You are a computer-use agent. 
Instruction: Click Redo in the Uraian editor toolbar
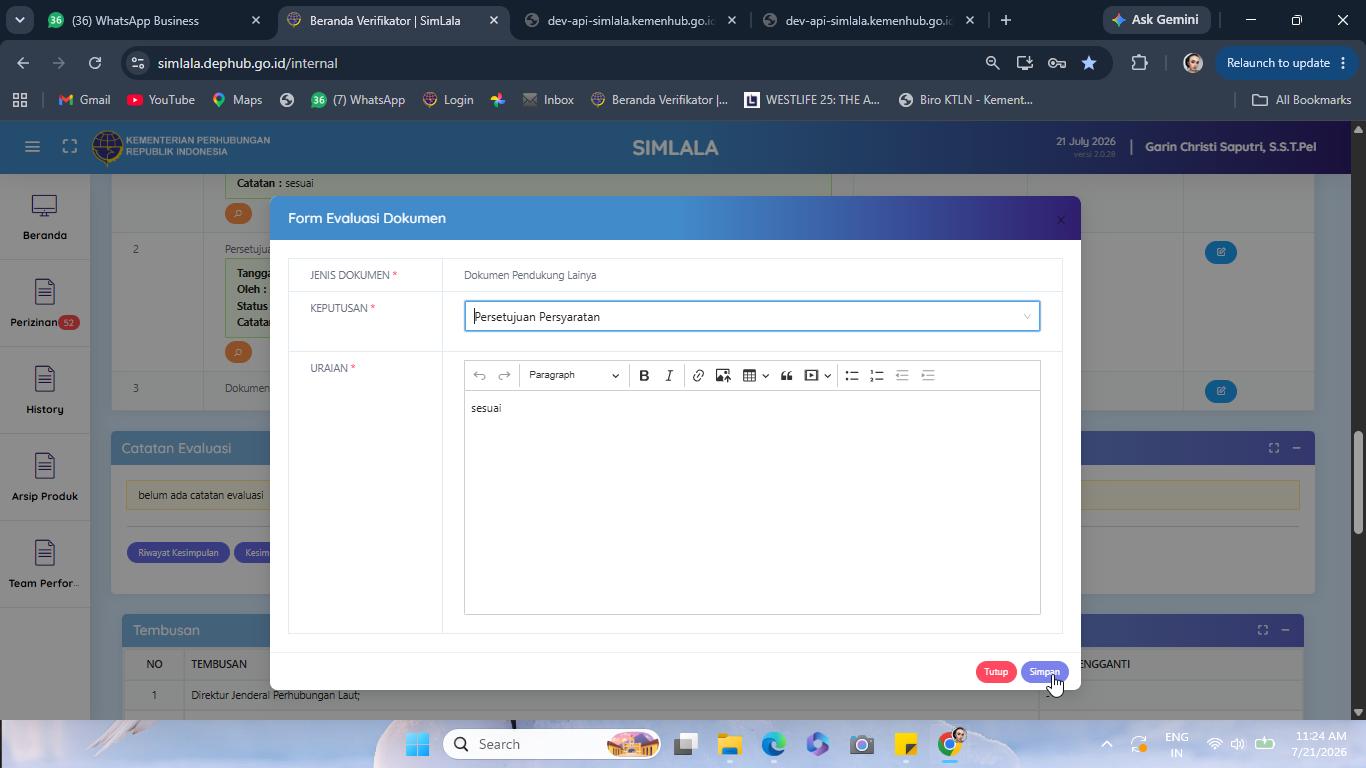pos(504,375)
